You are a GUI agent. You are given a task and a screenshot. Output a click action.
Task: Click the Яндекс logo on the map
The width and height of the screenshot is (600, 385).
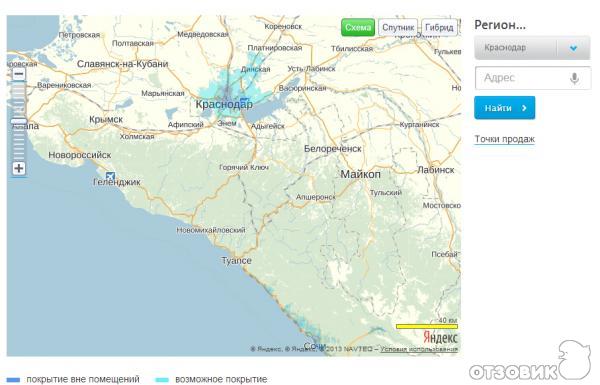coord(440,338)
